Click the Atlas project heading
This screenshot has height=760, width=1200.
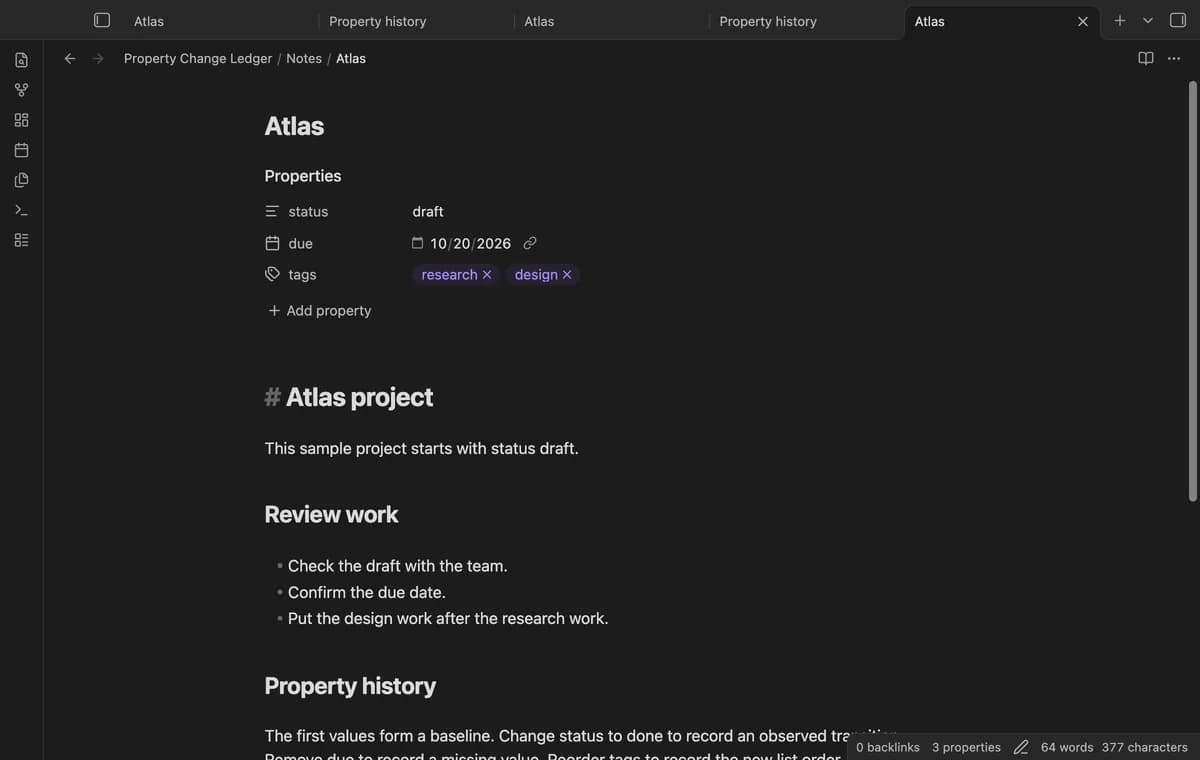359,397
